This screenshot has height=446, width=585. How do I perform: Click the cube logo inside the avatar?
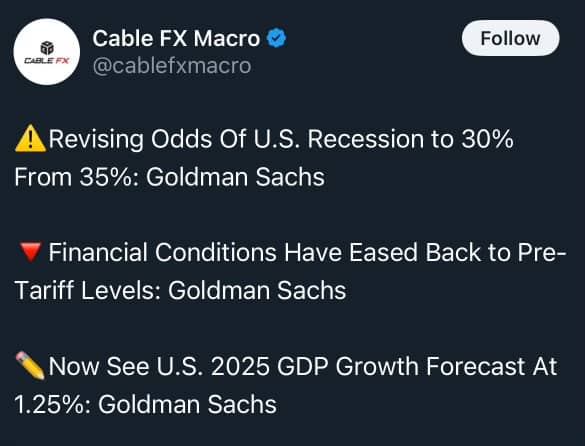(47, 48)
